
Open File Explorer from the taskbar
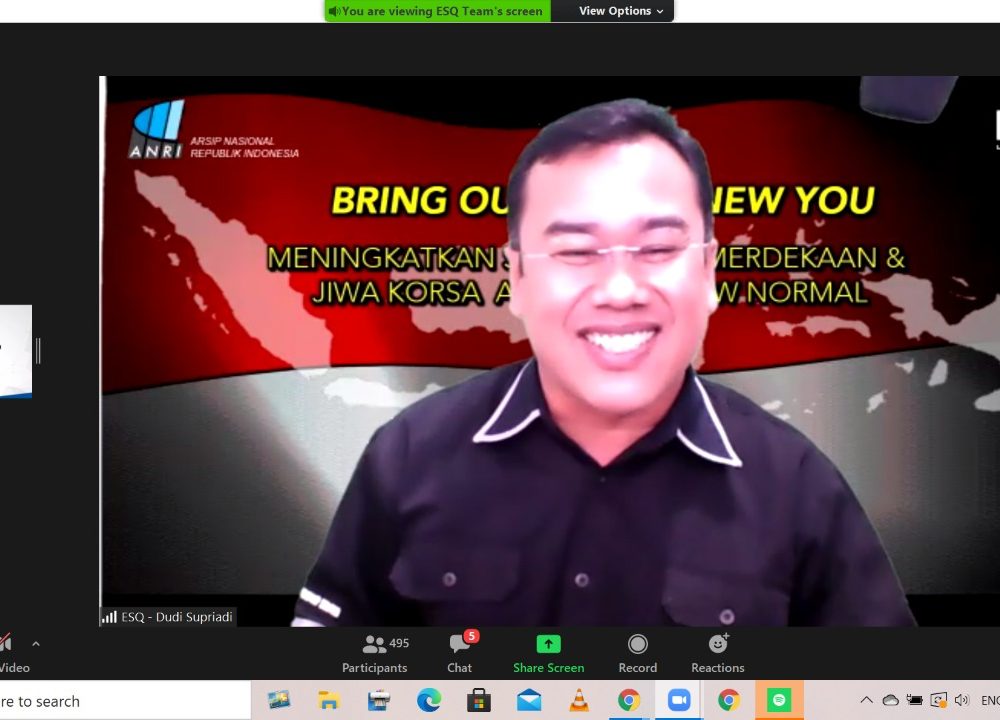pyautogui.click(x=329, y=700)
